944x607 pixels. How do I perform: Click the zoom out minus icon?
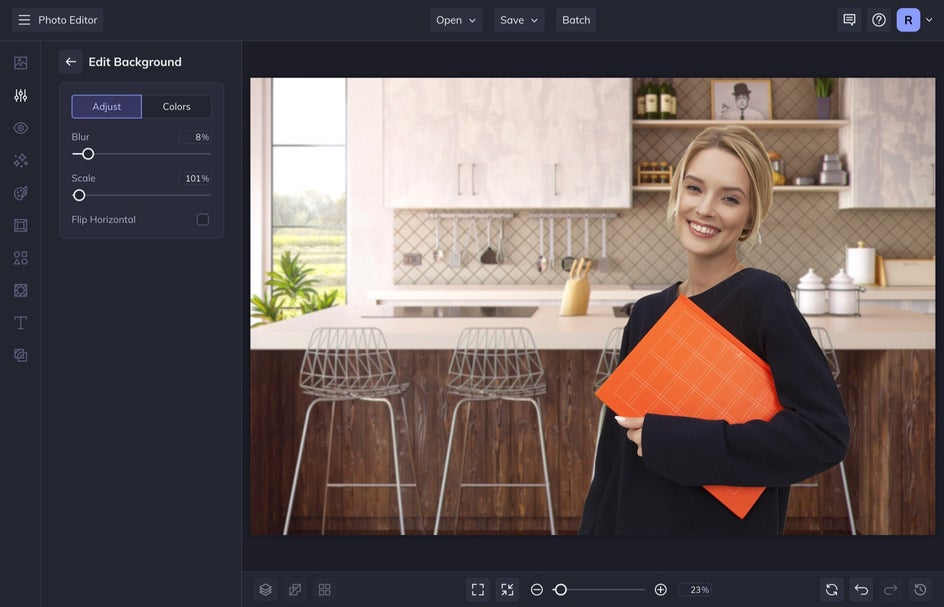tap(537, 590)
